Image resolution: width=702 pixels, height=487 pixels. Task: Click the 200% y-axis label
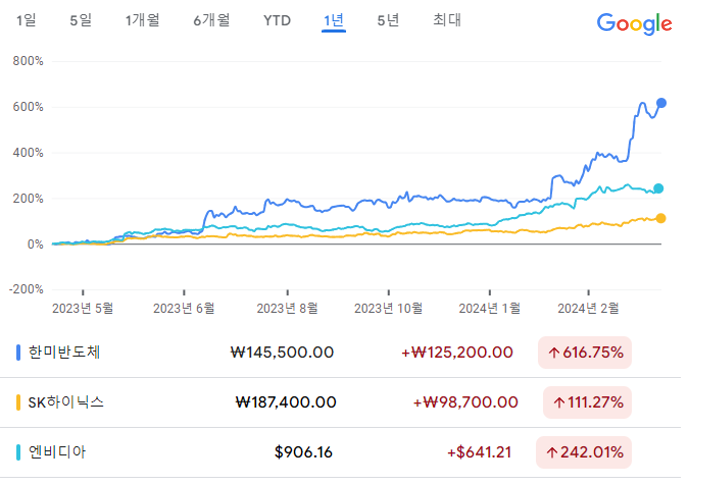click(x=28, y=199)
